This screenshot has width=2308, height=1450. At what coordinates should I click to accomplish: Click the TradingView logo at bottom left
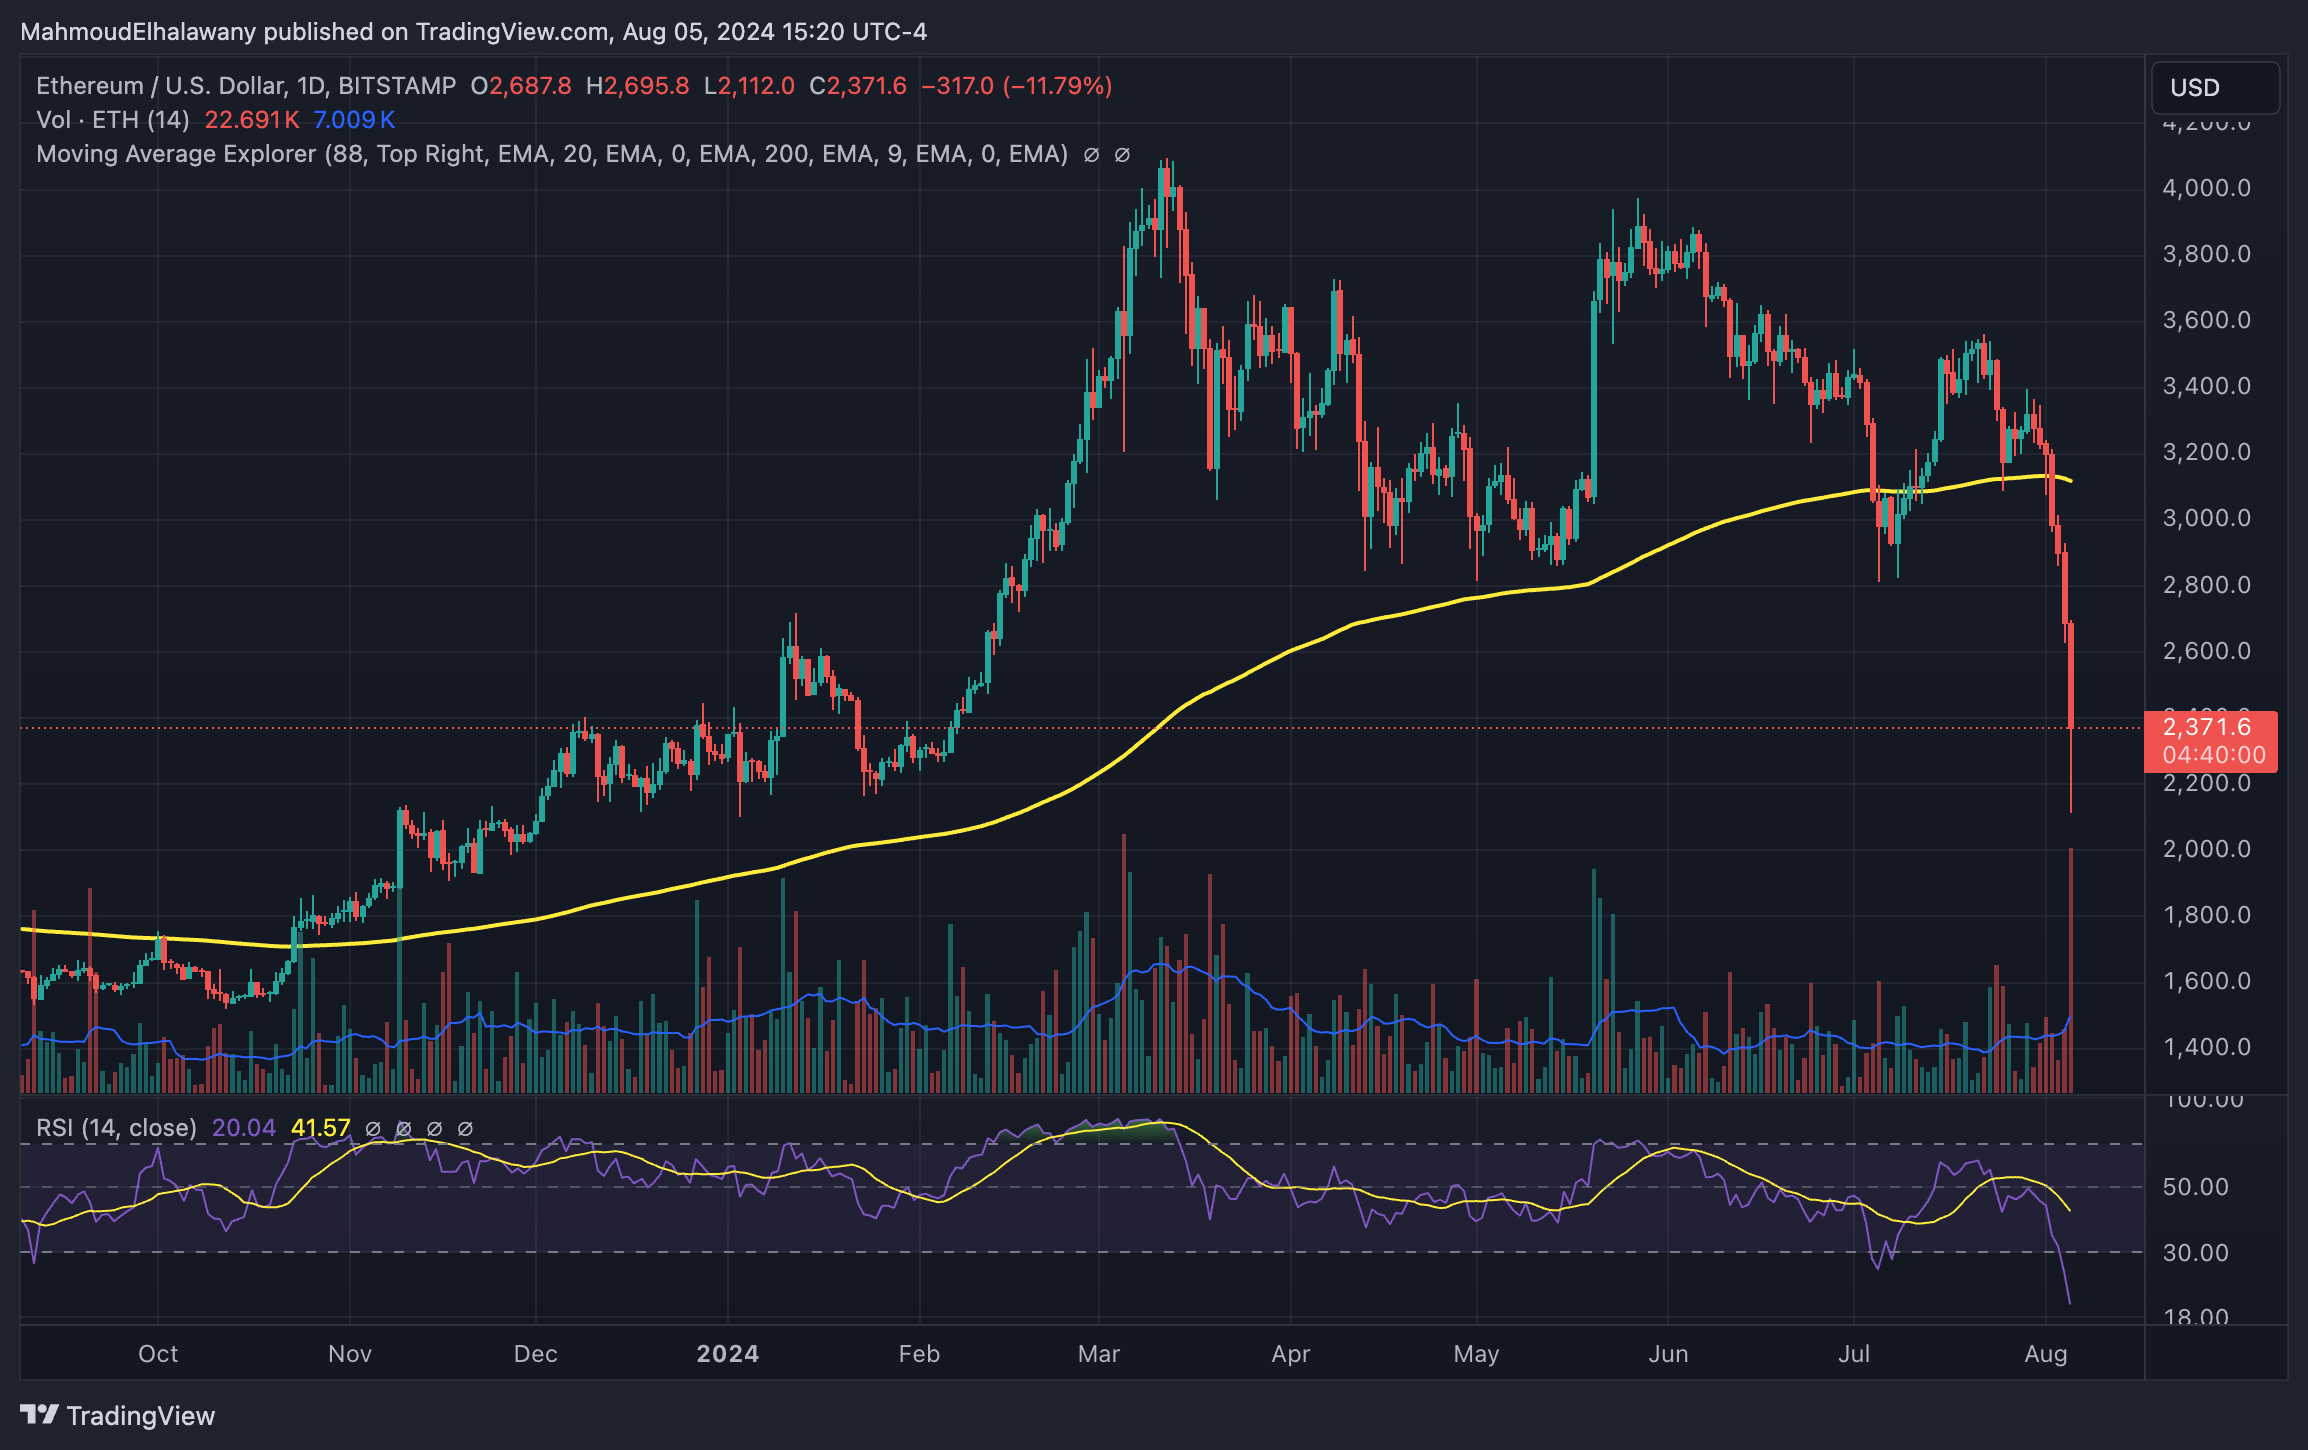(117, 1415)
